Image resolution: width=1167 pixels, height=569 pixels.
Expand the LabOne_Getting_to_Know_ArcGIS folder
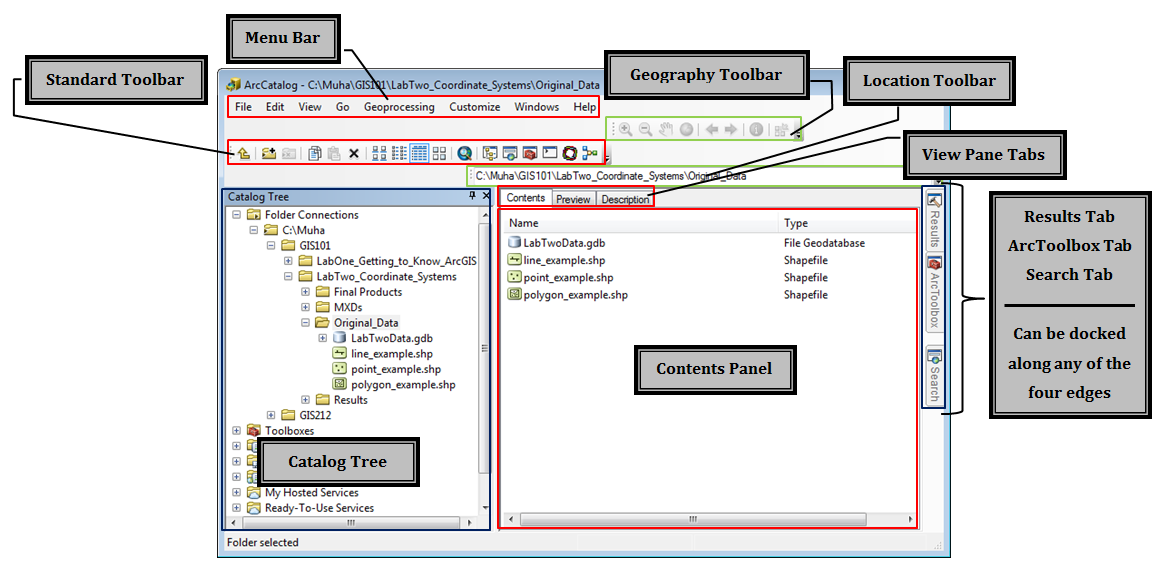[288, 261]
